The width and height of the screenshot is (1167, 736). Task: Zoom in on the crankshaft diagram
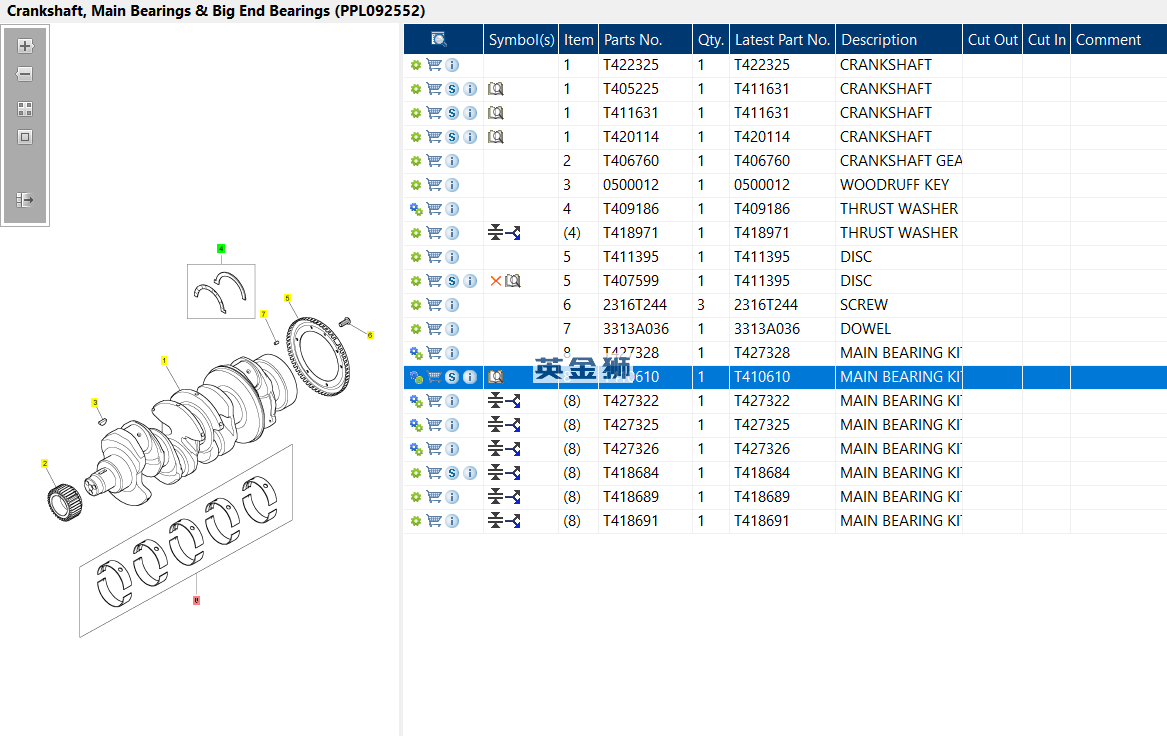(25, 46)
